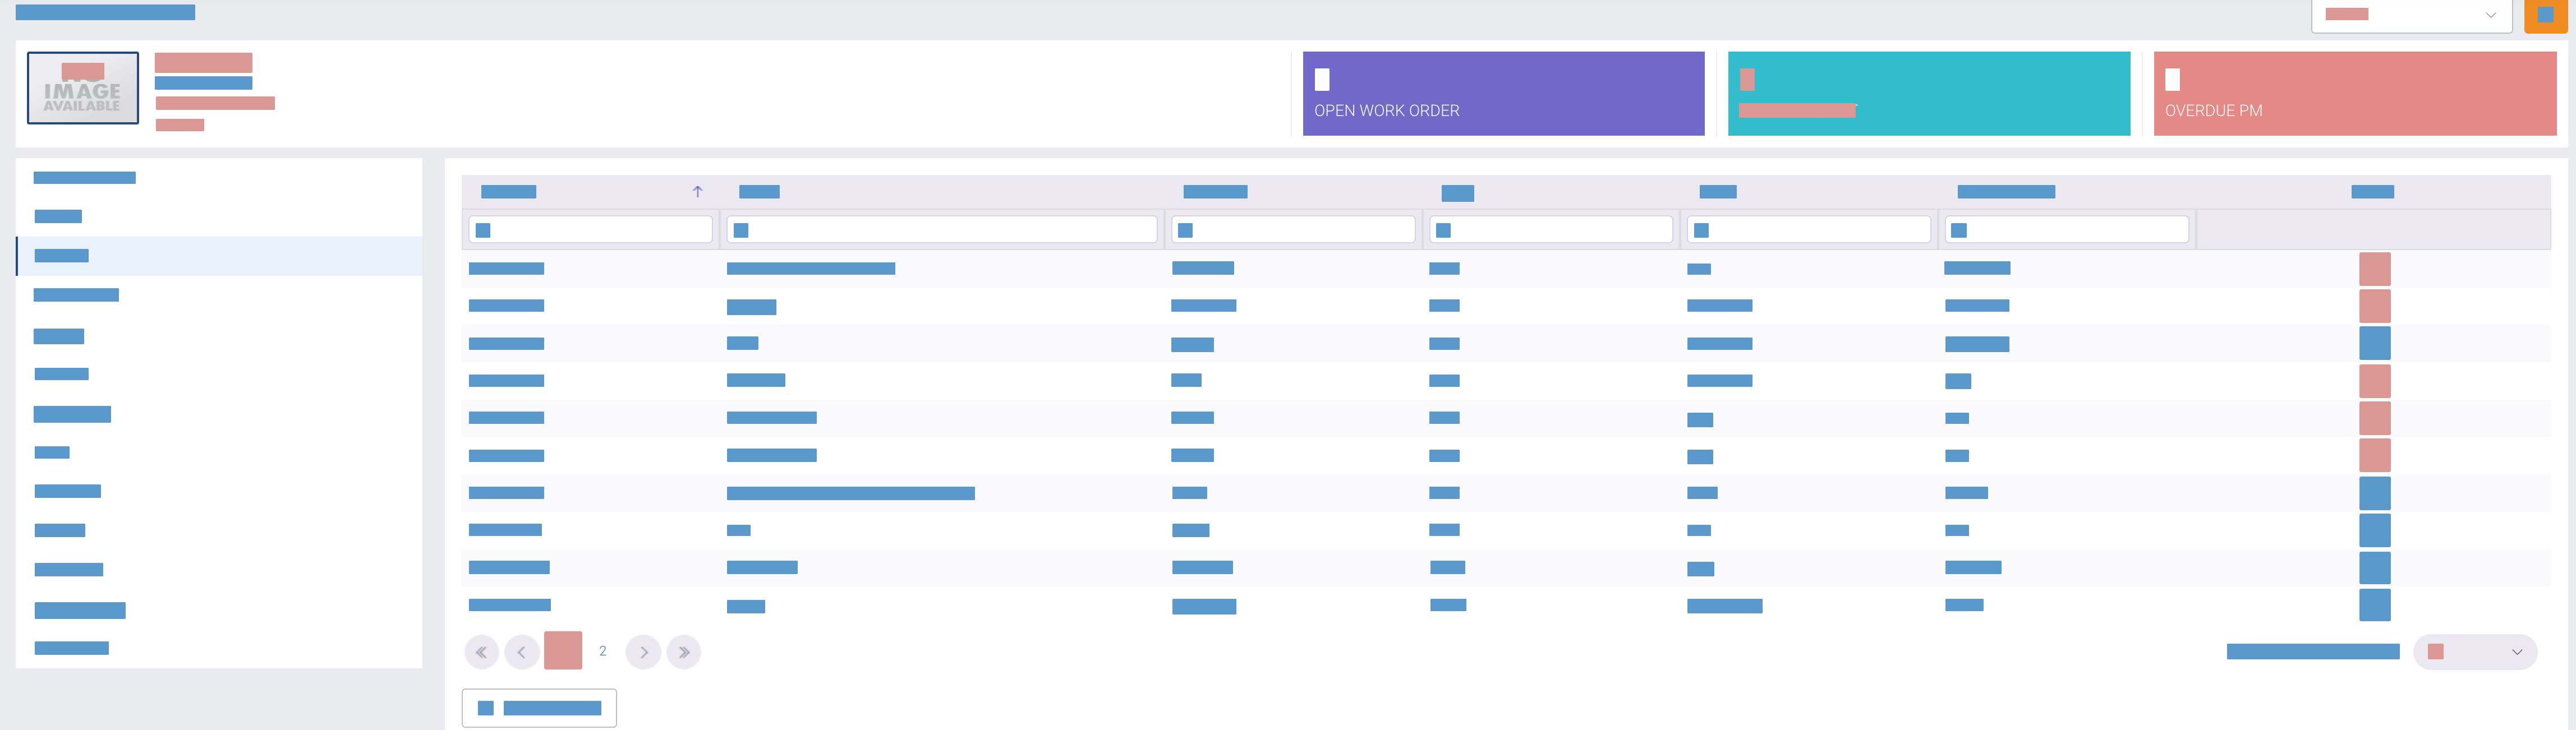This screenshot has height=730, width=2576.
Task: Select page 2 in the pagination
Action: (x=603, y=651)
